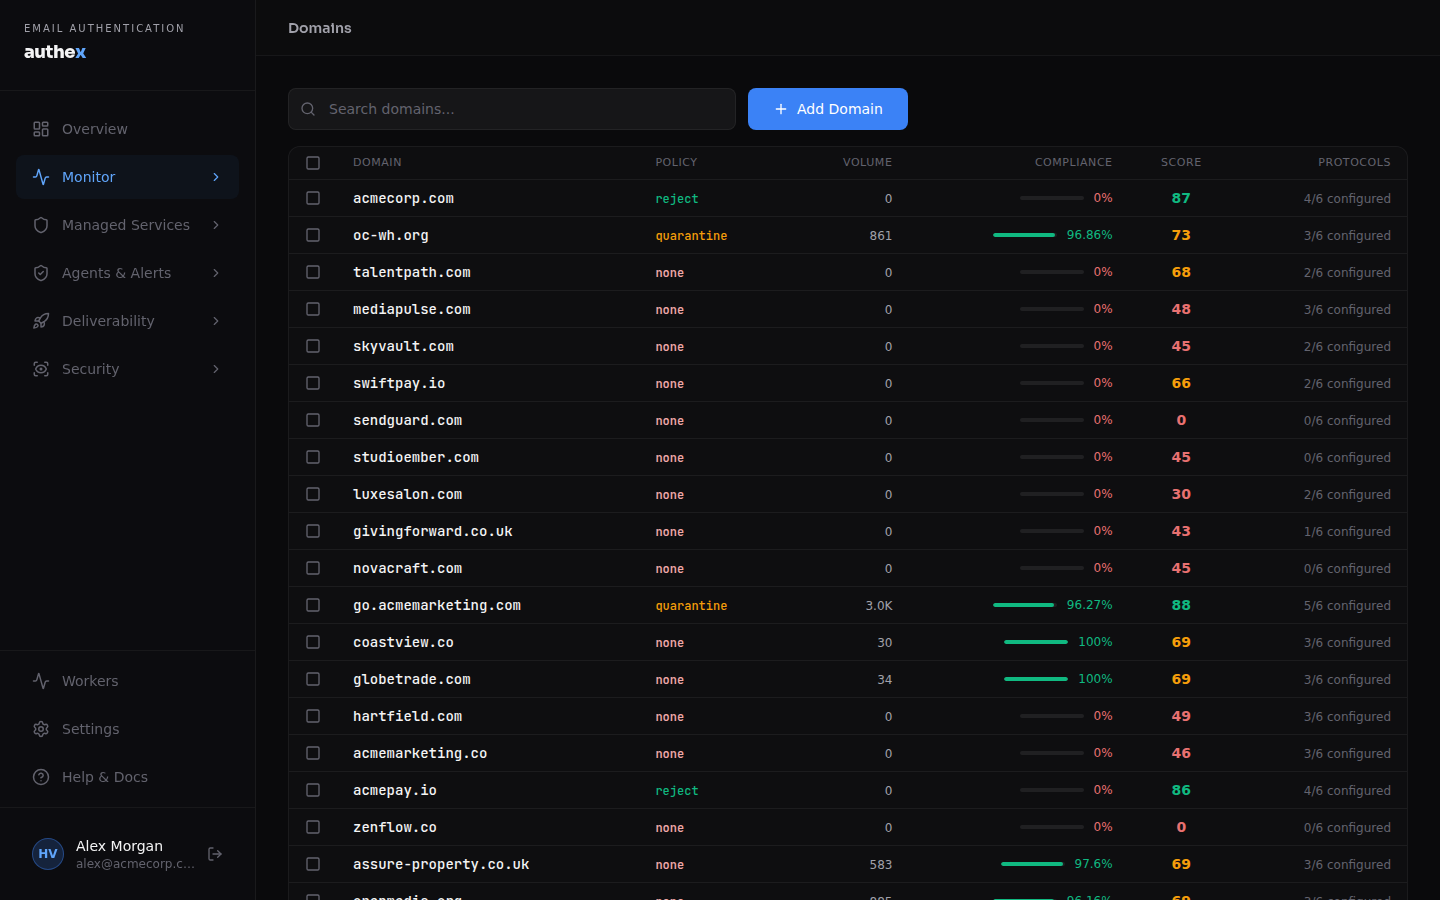The width and height of the screenshot is (1440, 900).
Task: Select checkbox for talentpath.com
Action: [313, 272]
